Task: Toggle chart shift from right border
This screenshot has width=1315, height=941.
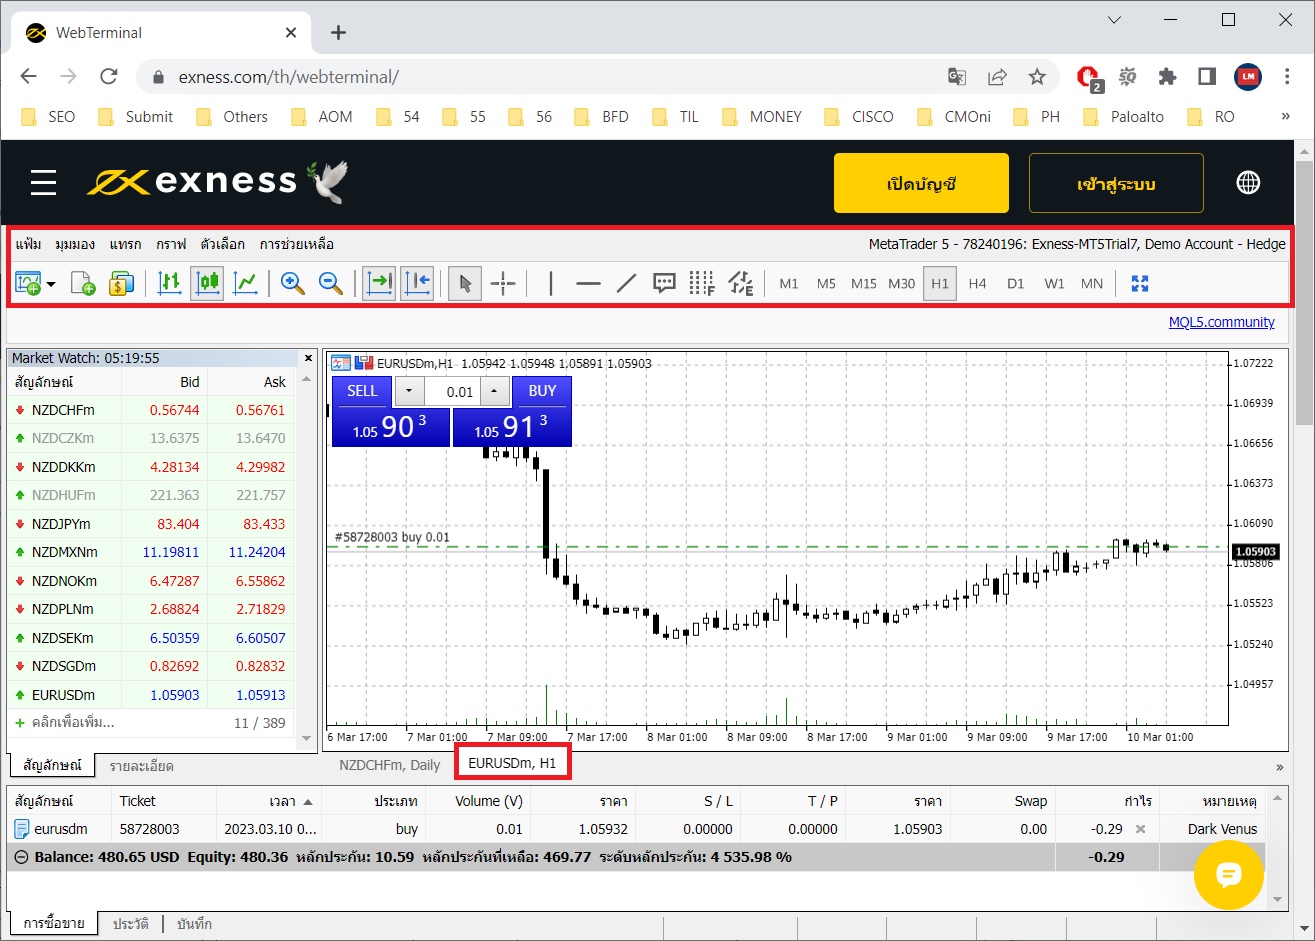Action: (417, 284)
